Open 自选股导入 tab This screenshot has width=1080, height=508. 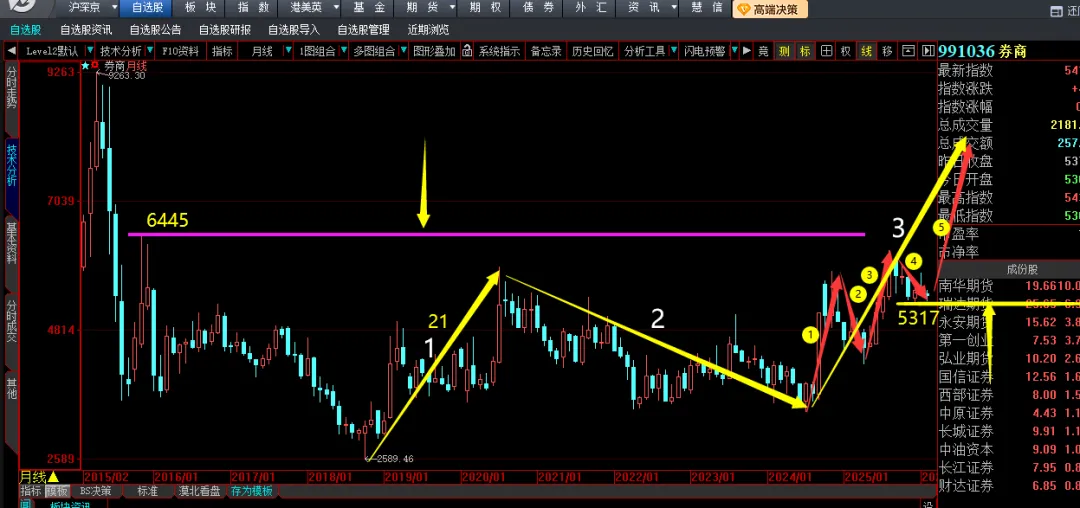coord(294,30)
